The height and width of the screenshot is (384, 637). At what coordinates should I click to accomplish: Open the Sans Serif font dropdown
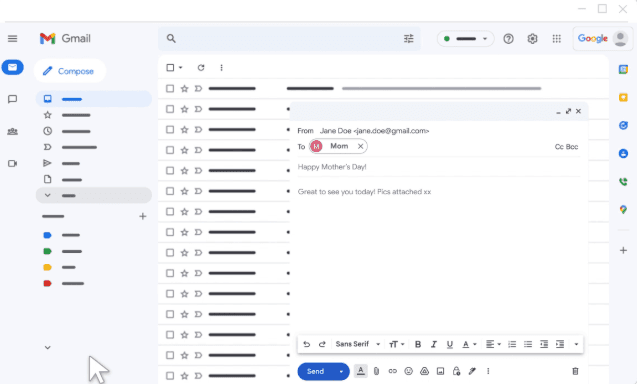358,344
